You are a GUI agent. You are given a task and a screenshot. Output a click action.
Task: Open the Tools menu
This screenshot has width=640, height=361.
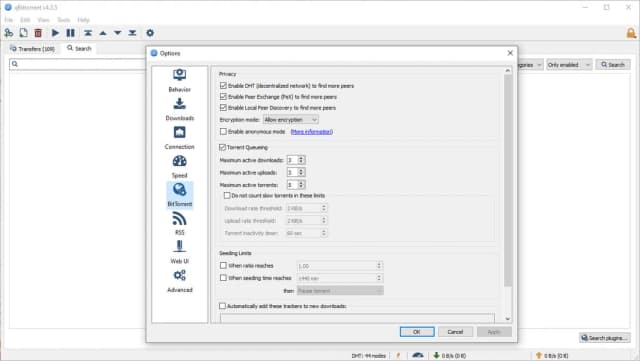coord(64,20)
